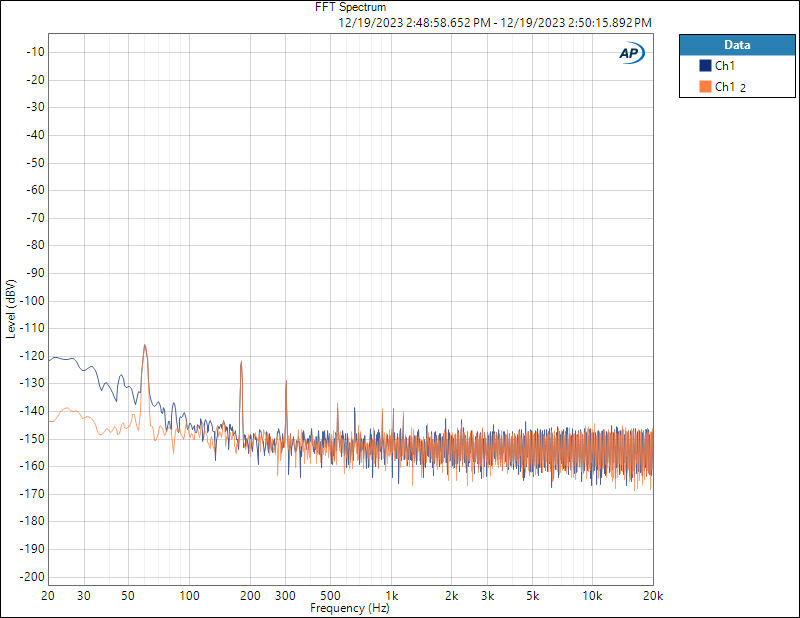Click the Data legend header
The width and height of the screenshot is (800, 618).
click(x=737, y=45)
